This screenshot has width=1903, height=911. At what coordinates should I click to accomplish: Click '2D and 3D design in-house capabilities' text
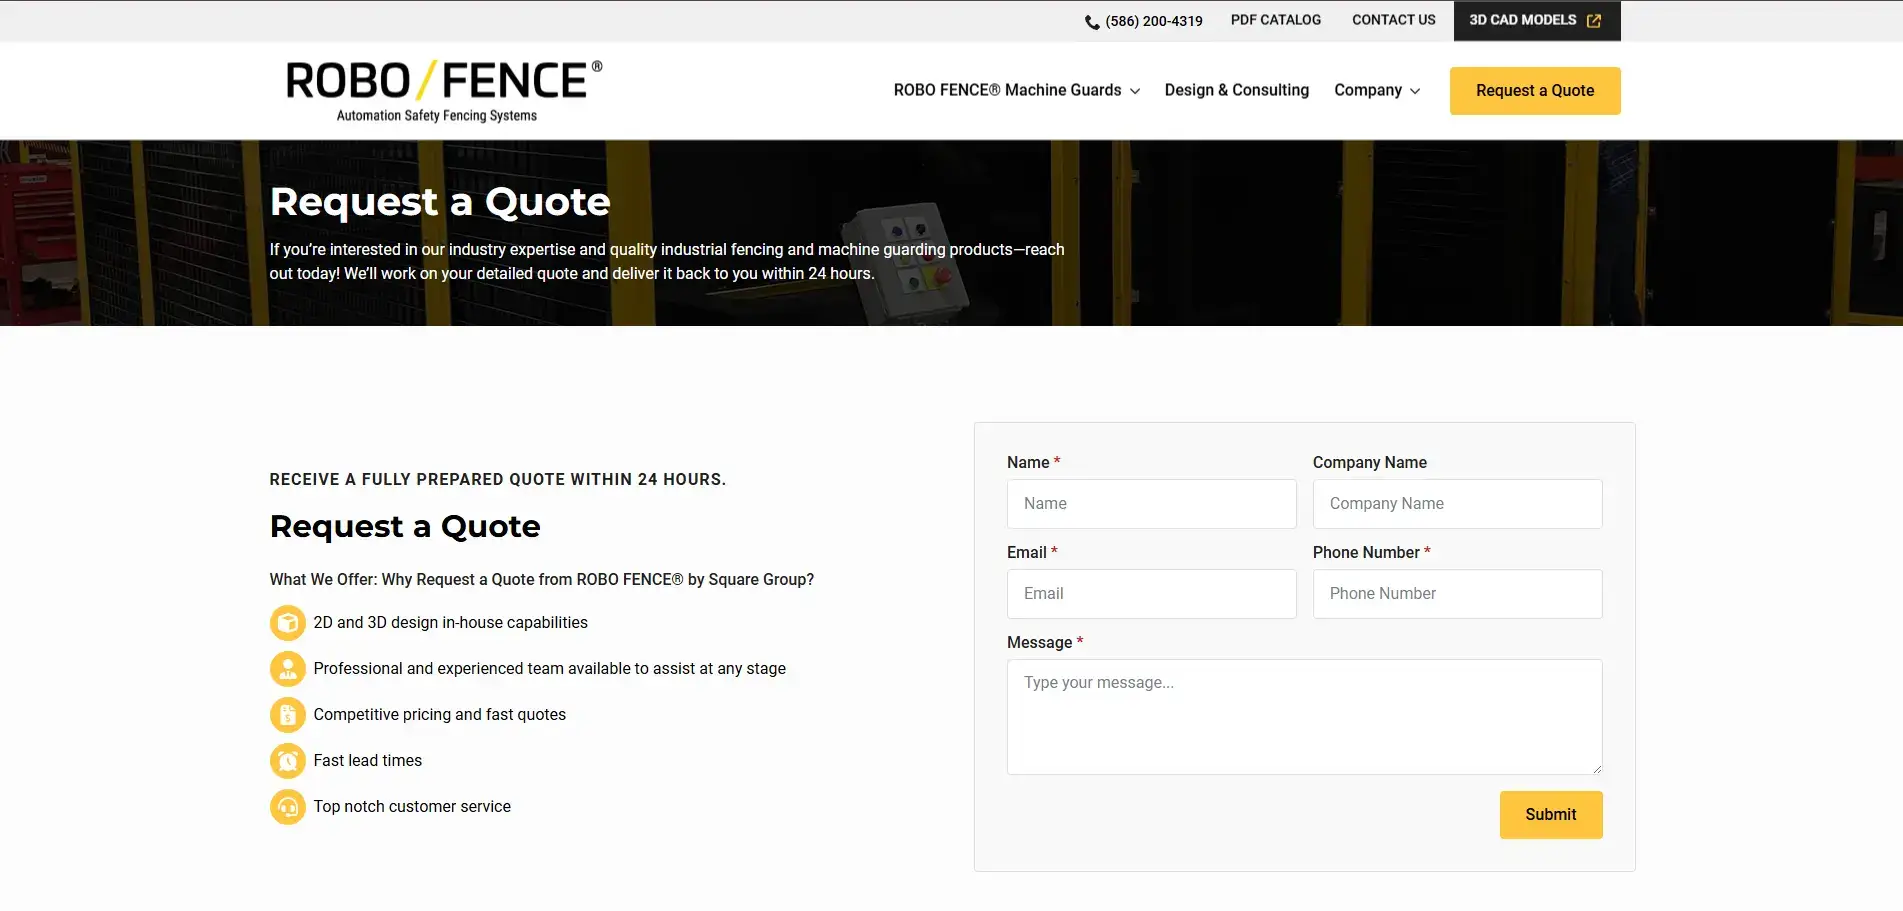click(x=451, y=623)
